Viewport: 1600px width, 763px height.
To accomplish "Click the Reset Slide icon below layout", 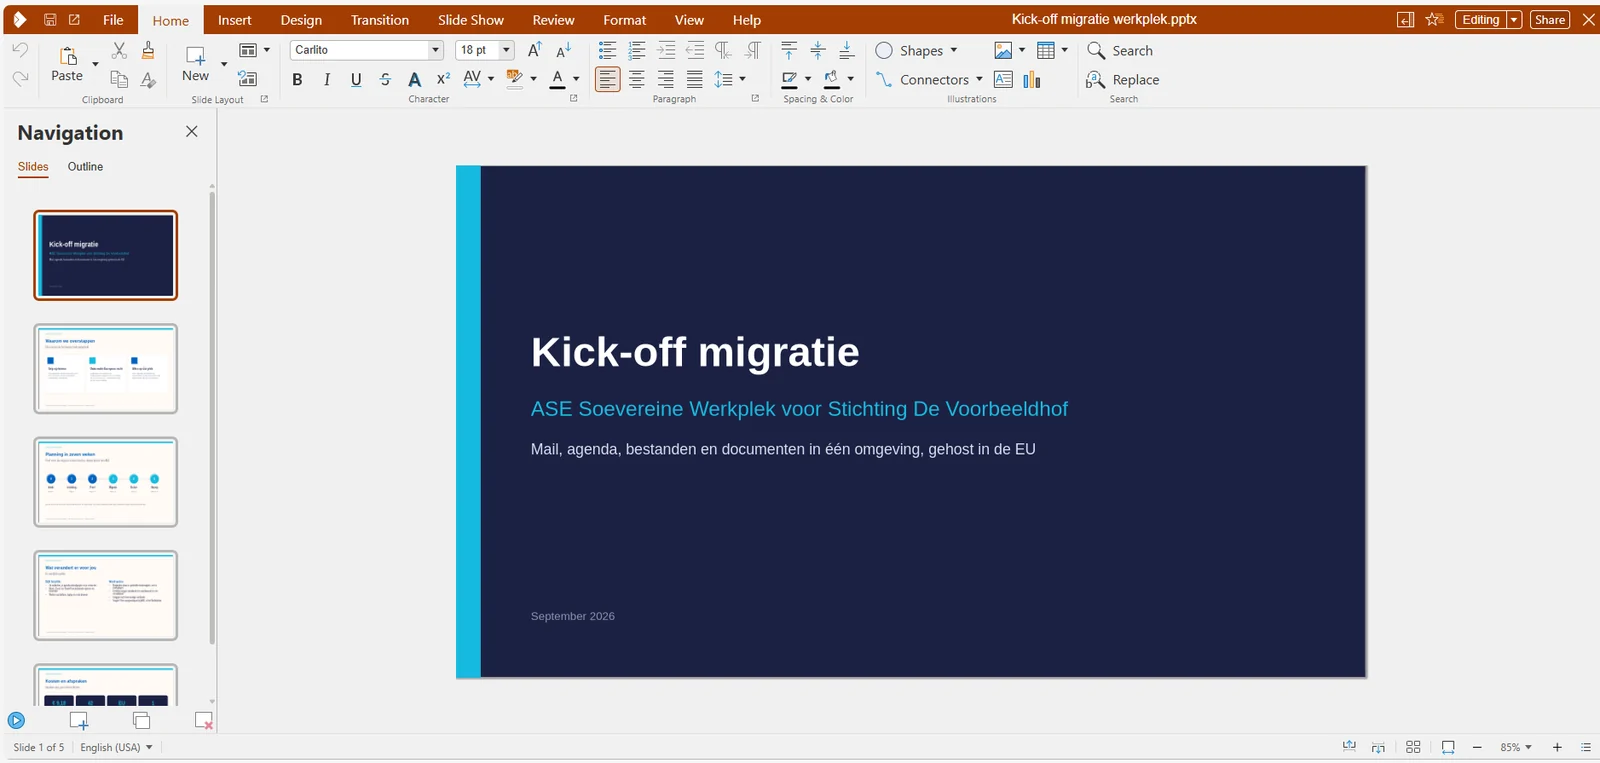I will pos(248,79).
